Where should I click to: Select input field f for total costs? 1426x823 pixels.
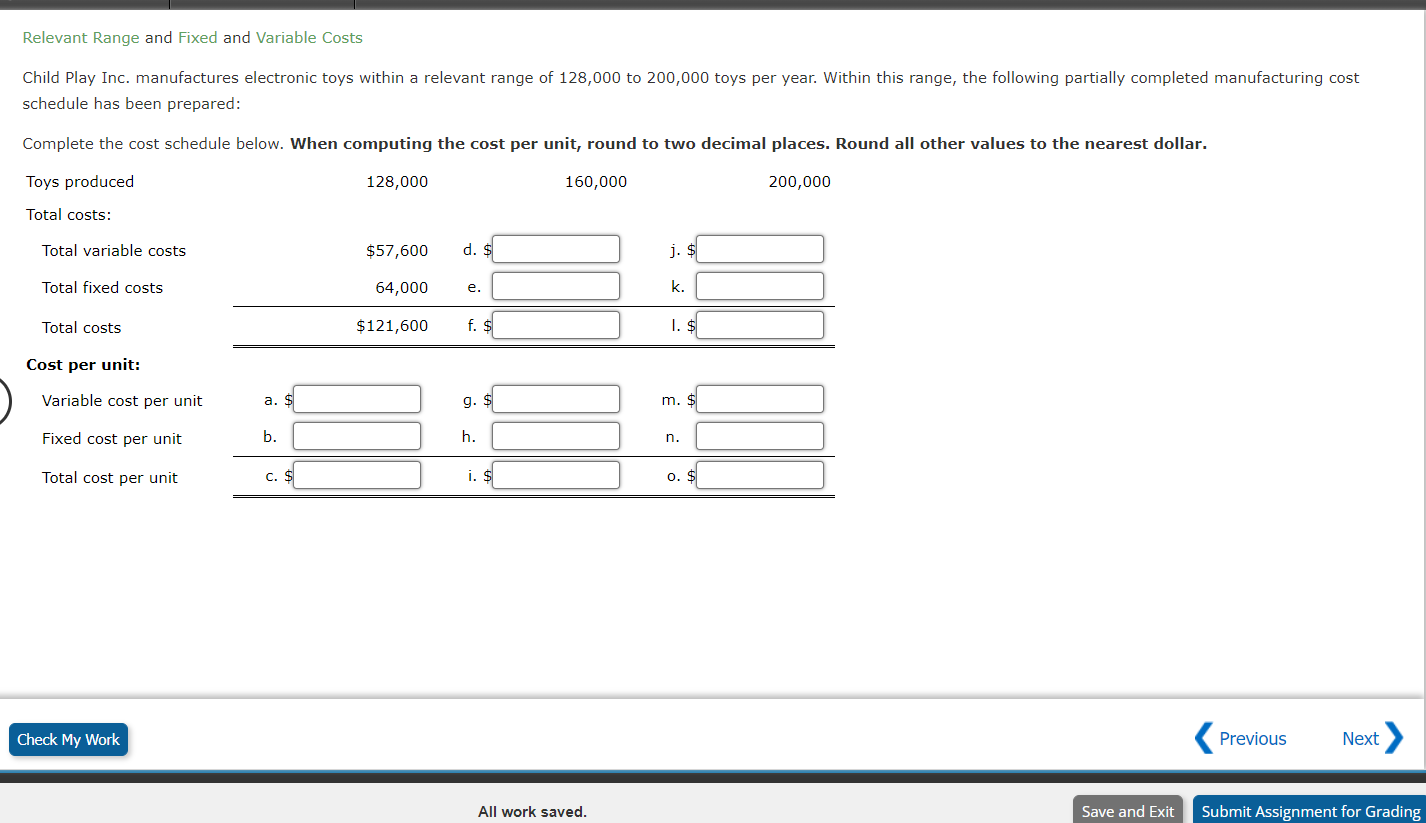(555, 324)
